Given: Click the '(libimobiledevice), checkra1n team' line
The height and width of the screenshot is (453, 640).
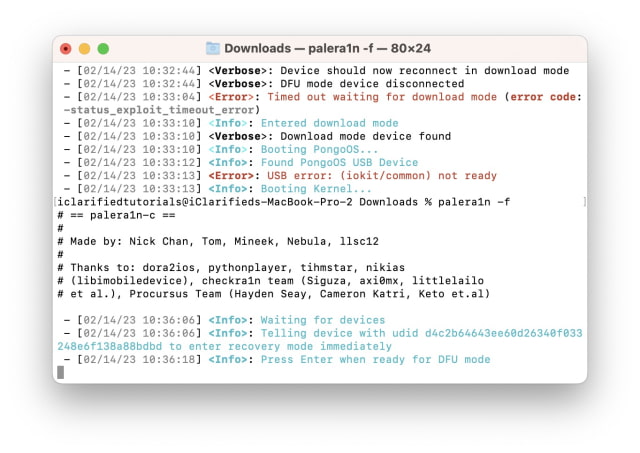Looking at the screenshot, I should tap(271, 281).
